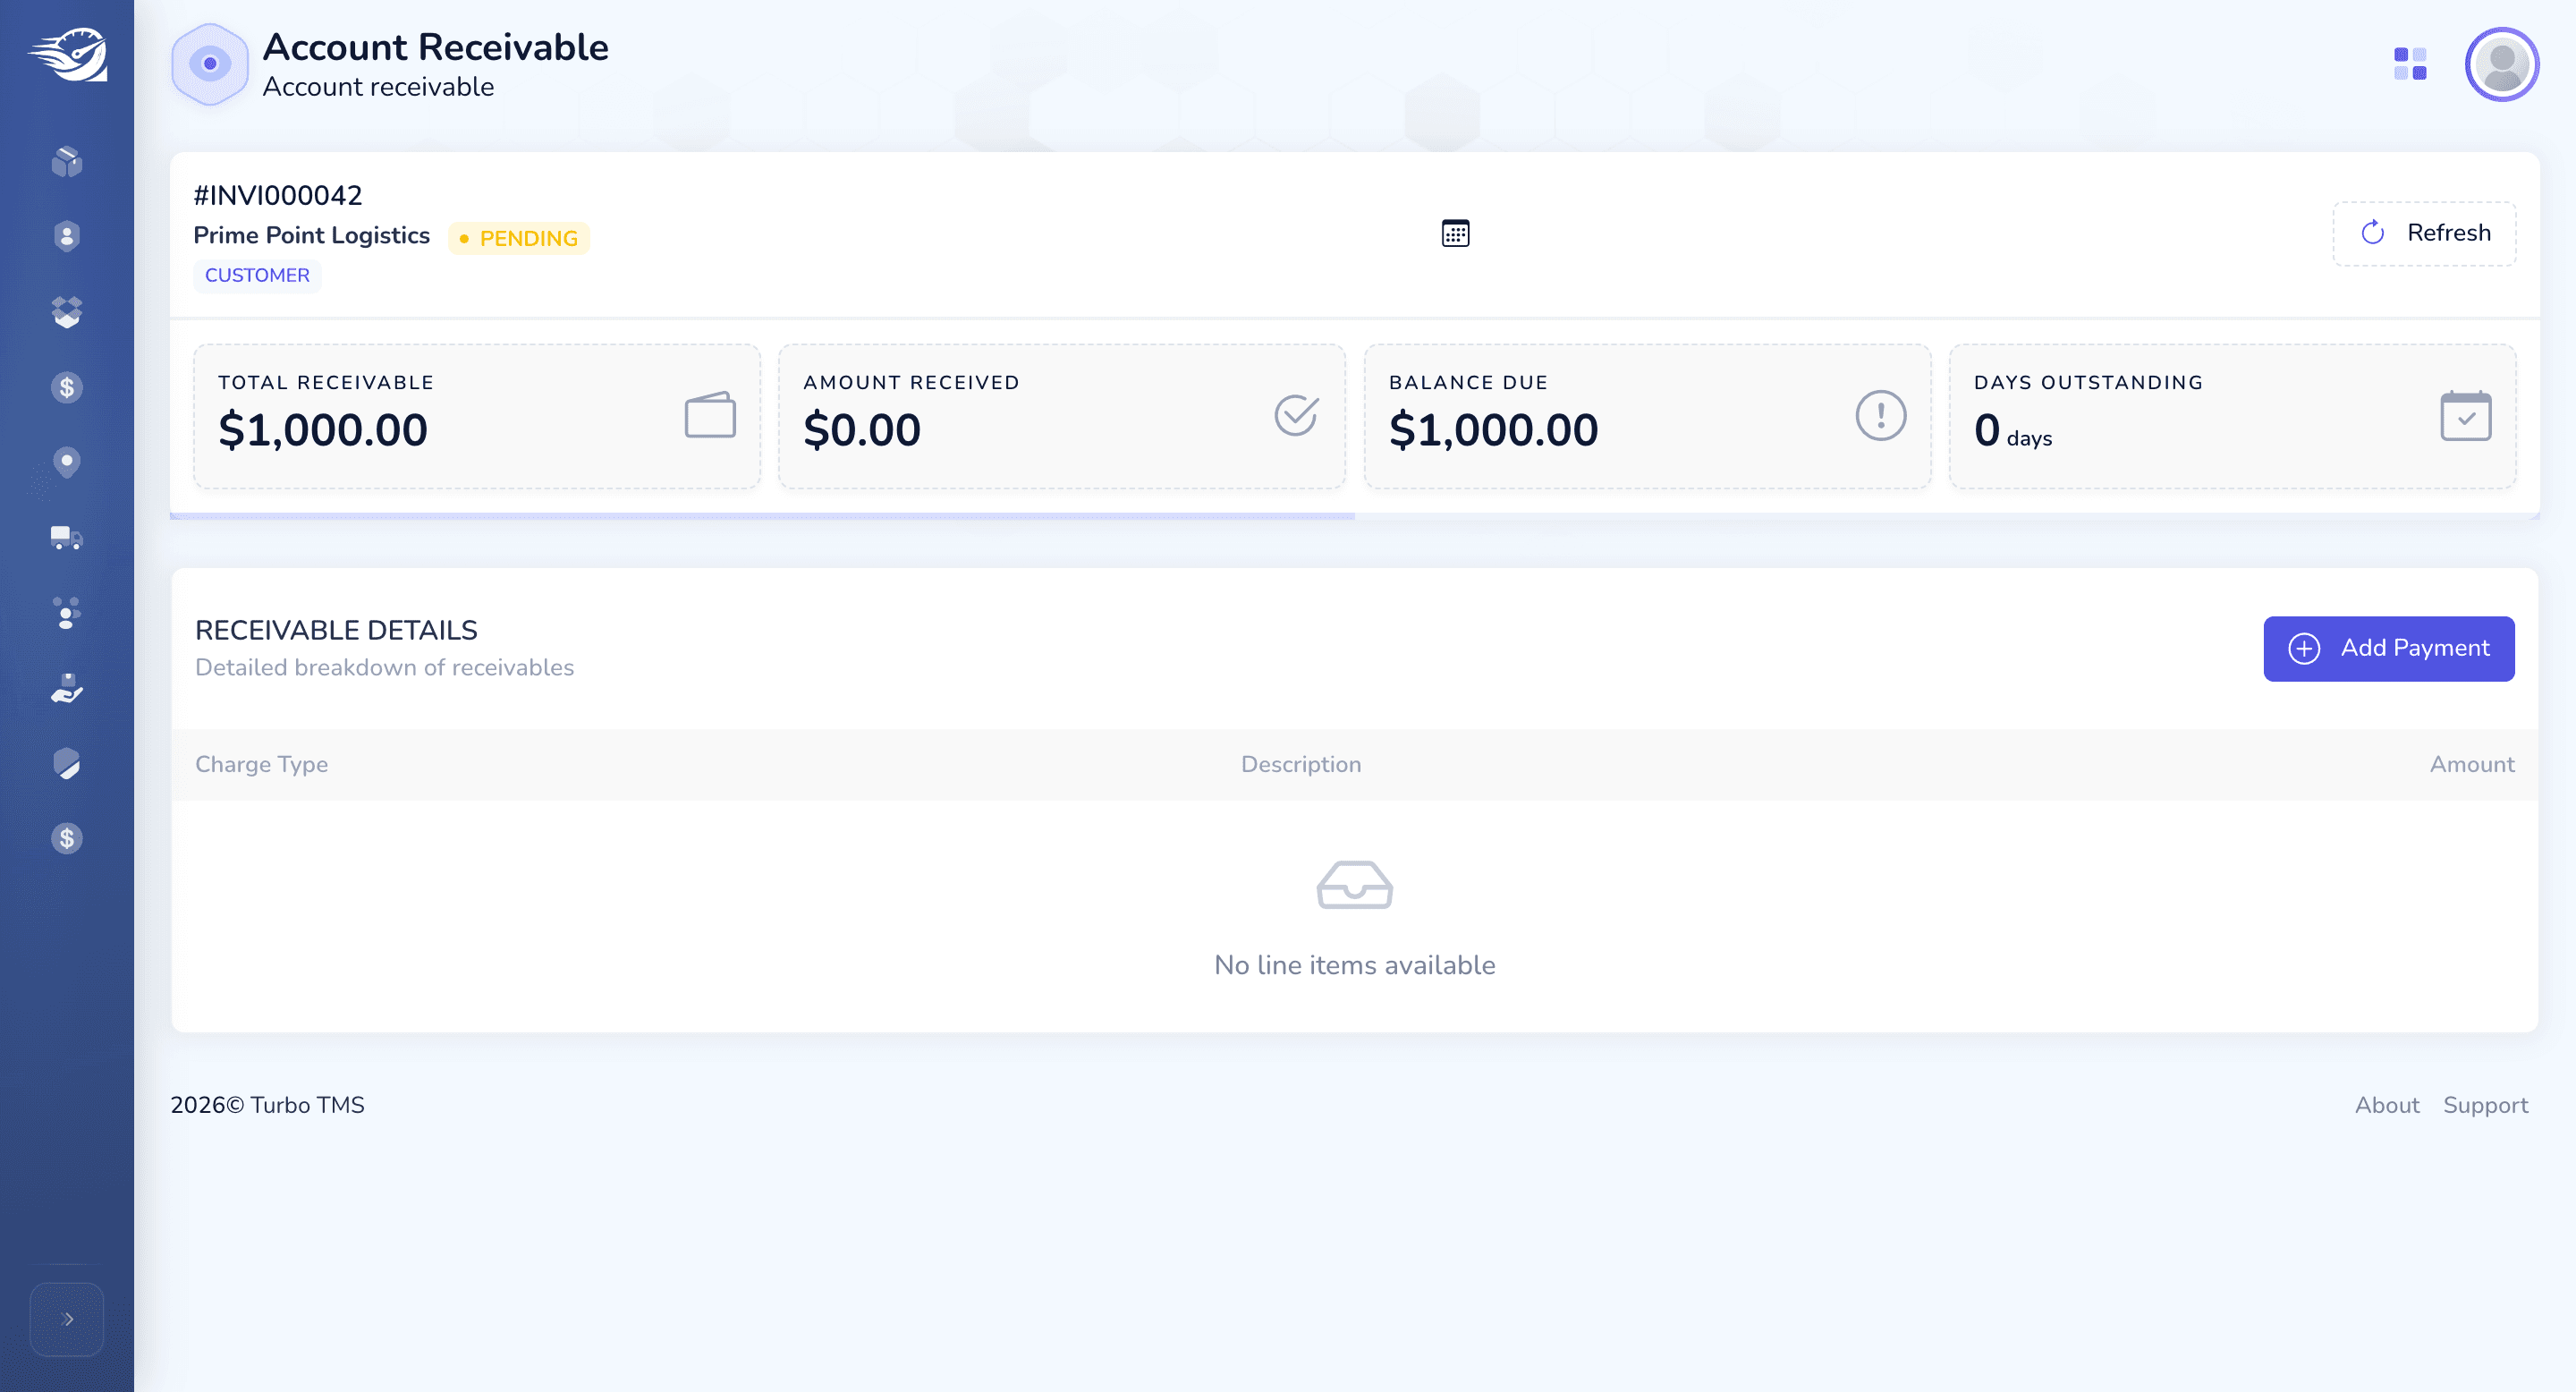Click the calendar icon in invoice header
This screenshot has height=1392, width=2576.
(x=1455, y=233)
